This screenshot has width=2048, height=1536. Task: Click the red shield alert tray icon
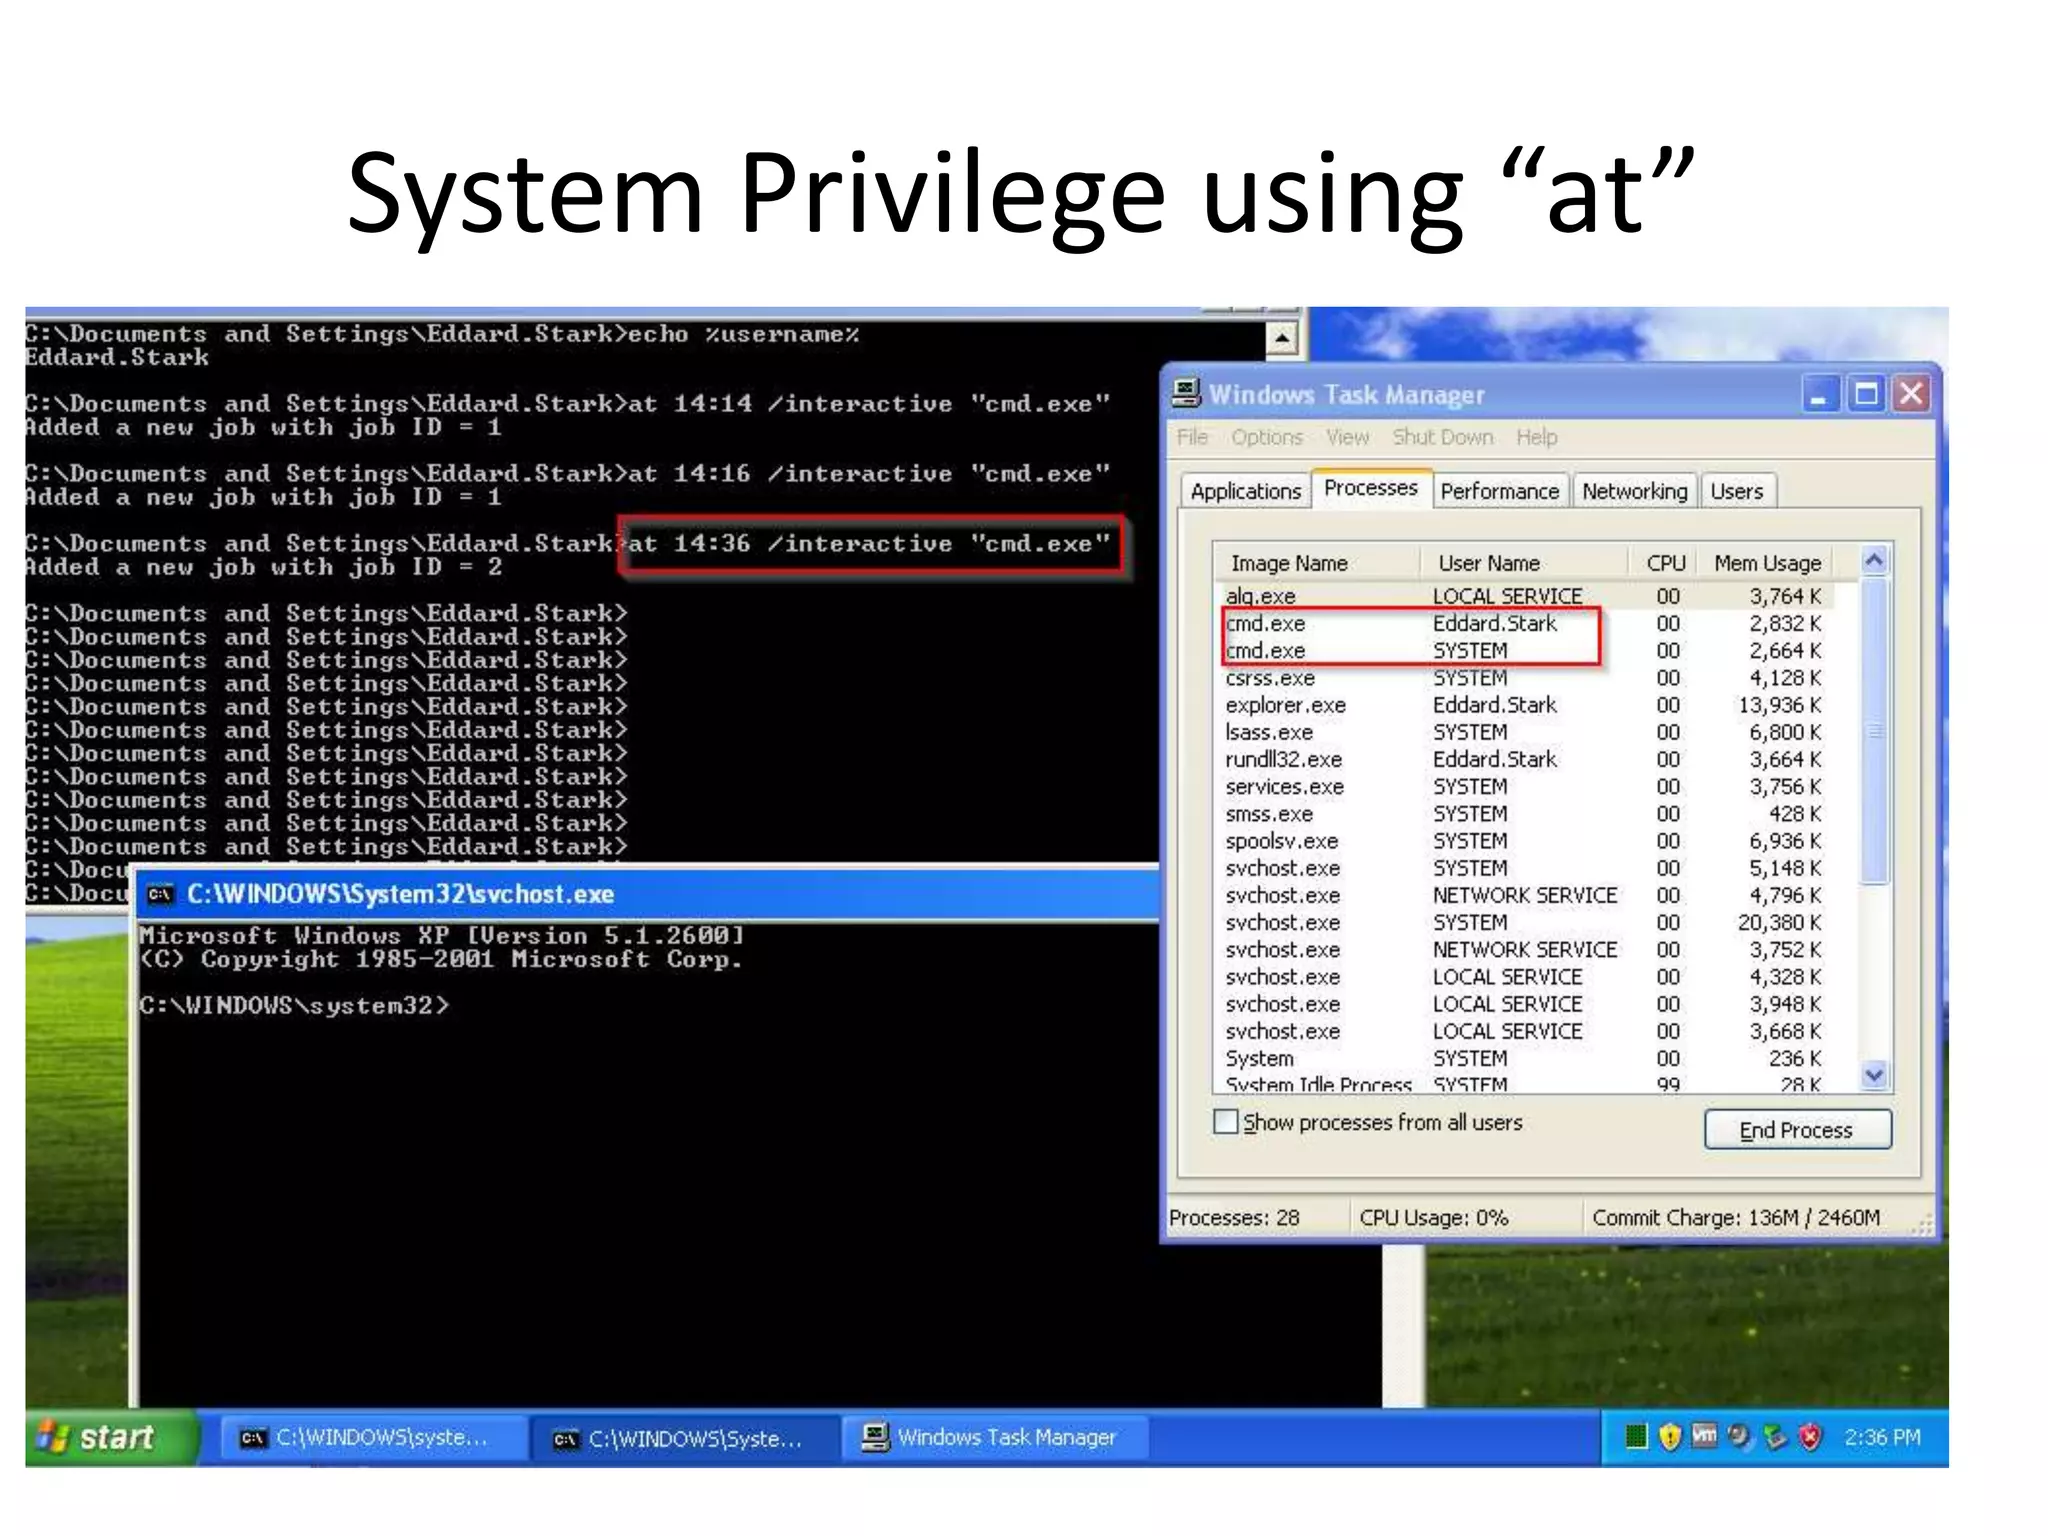tap(1809, 1437)
